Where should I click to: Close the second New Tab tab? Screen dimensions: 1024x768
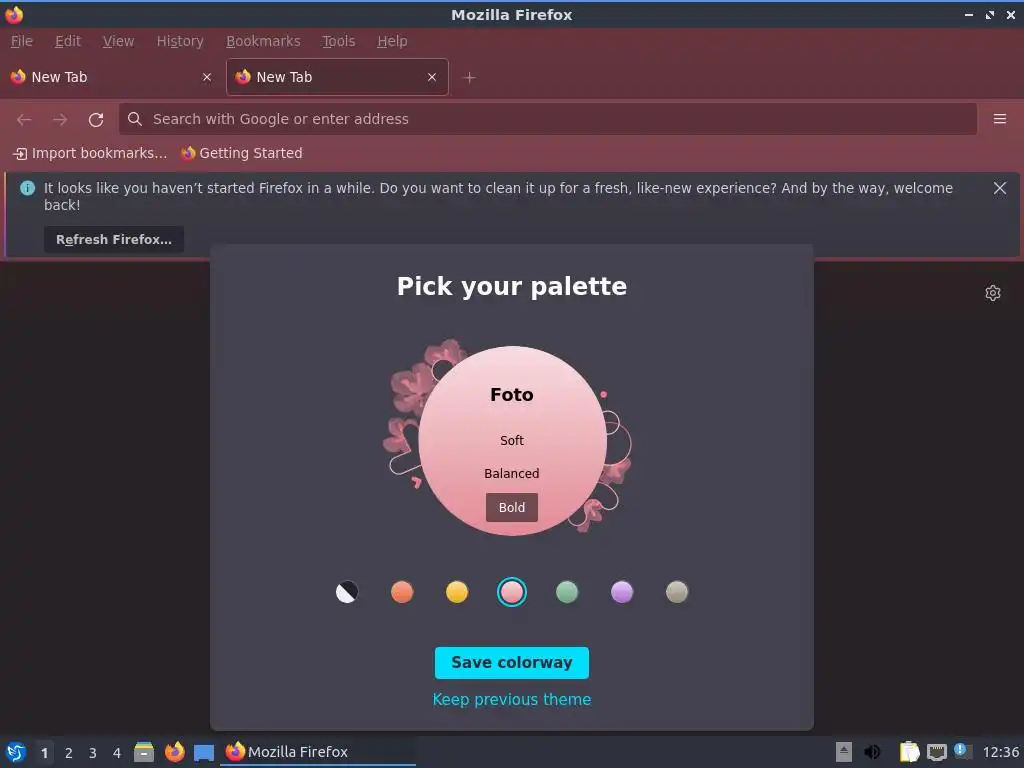point(432,77)
